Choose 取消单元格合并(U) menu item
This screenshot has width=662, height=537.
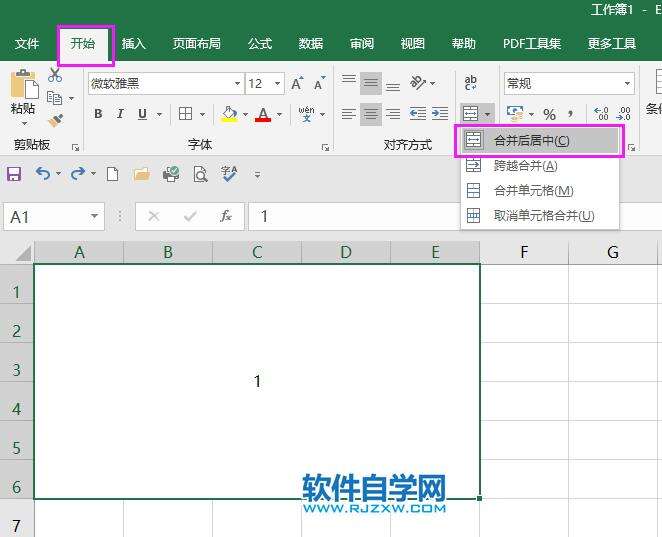(540, 216)
